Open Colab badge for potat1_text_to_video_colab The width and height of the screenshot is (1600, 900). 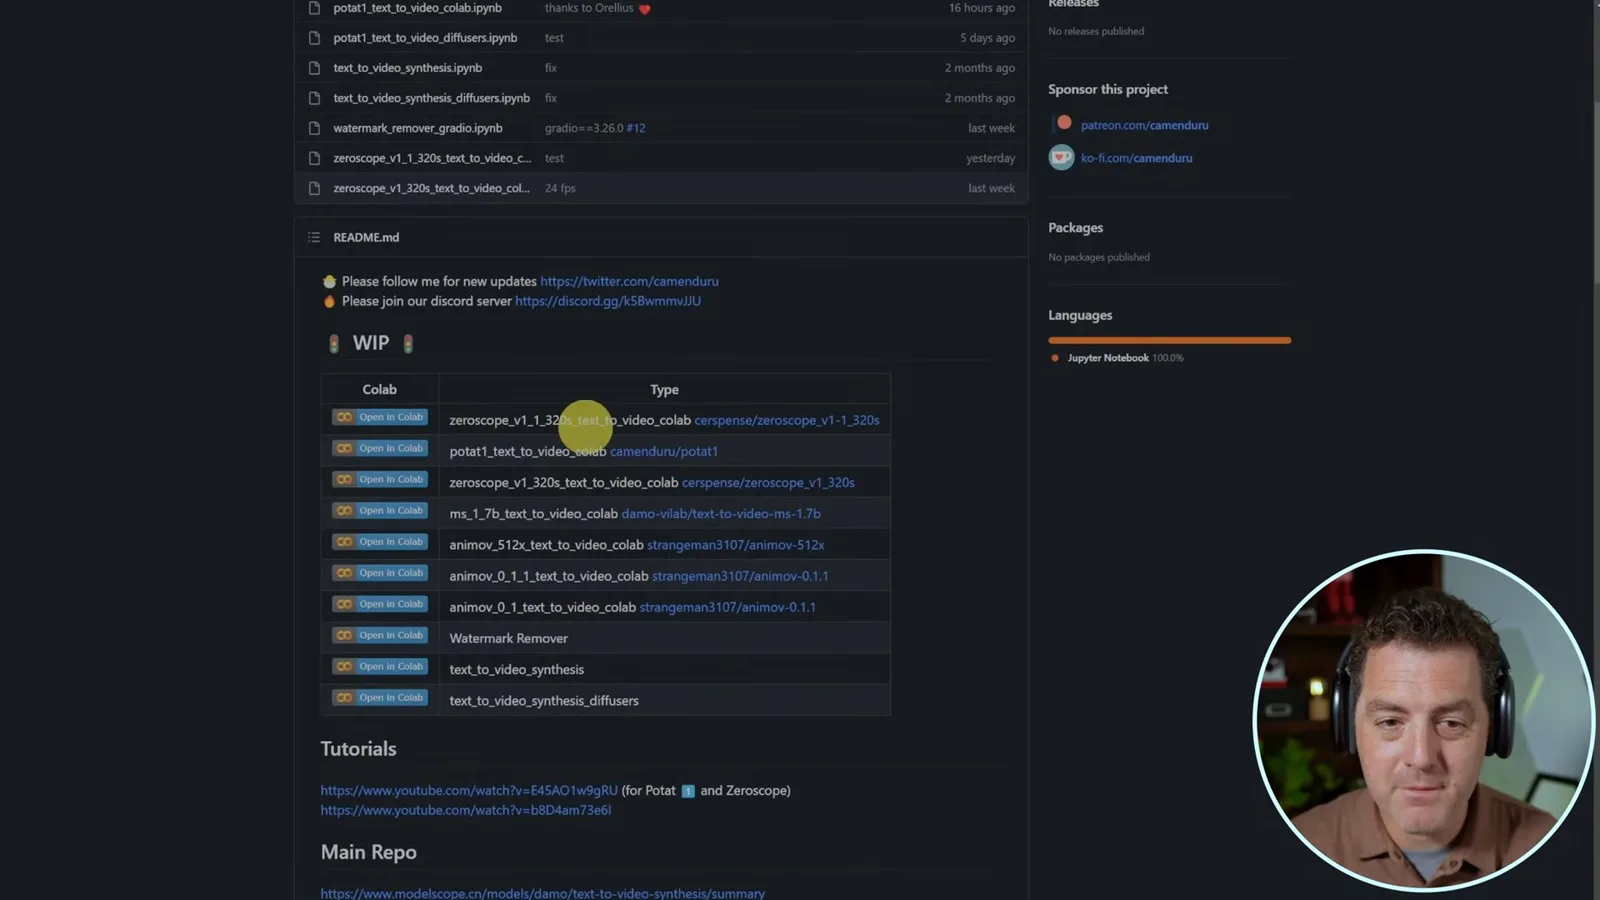[380, 448]
